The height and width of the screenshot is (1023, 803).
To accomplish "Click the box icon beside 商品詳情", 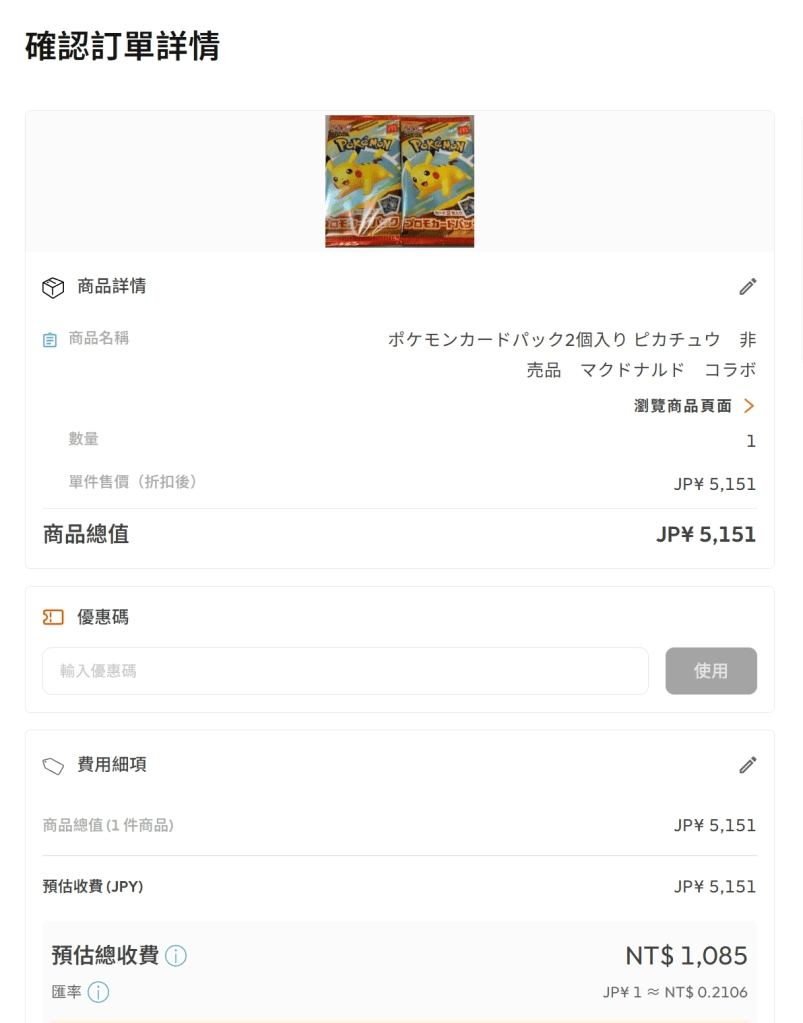I will (x=53, y=287).
